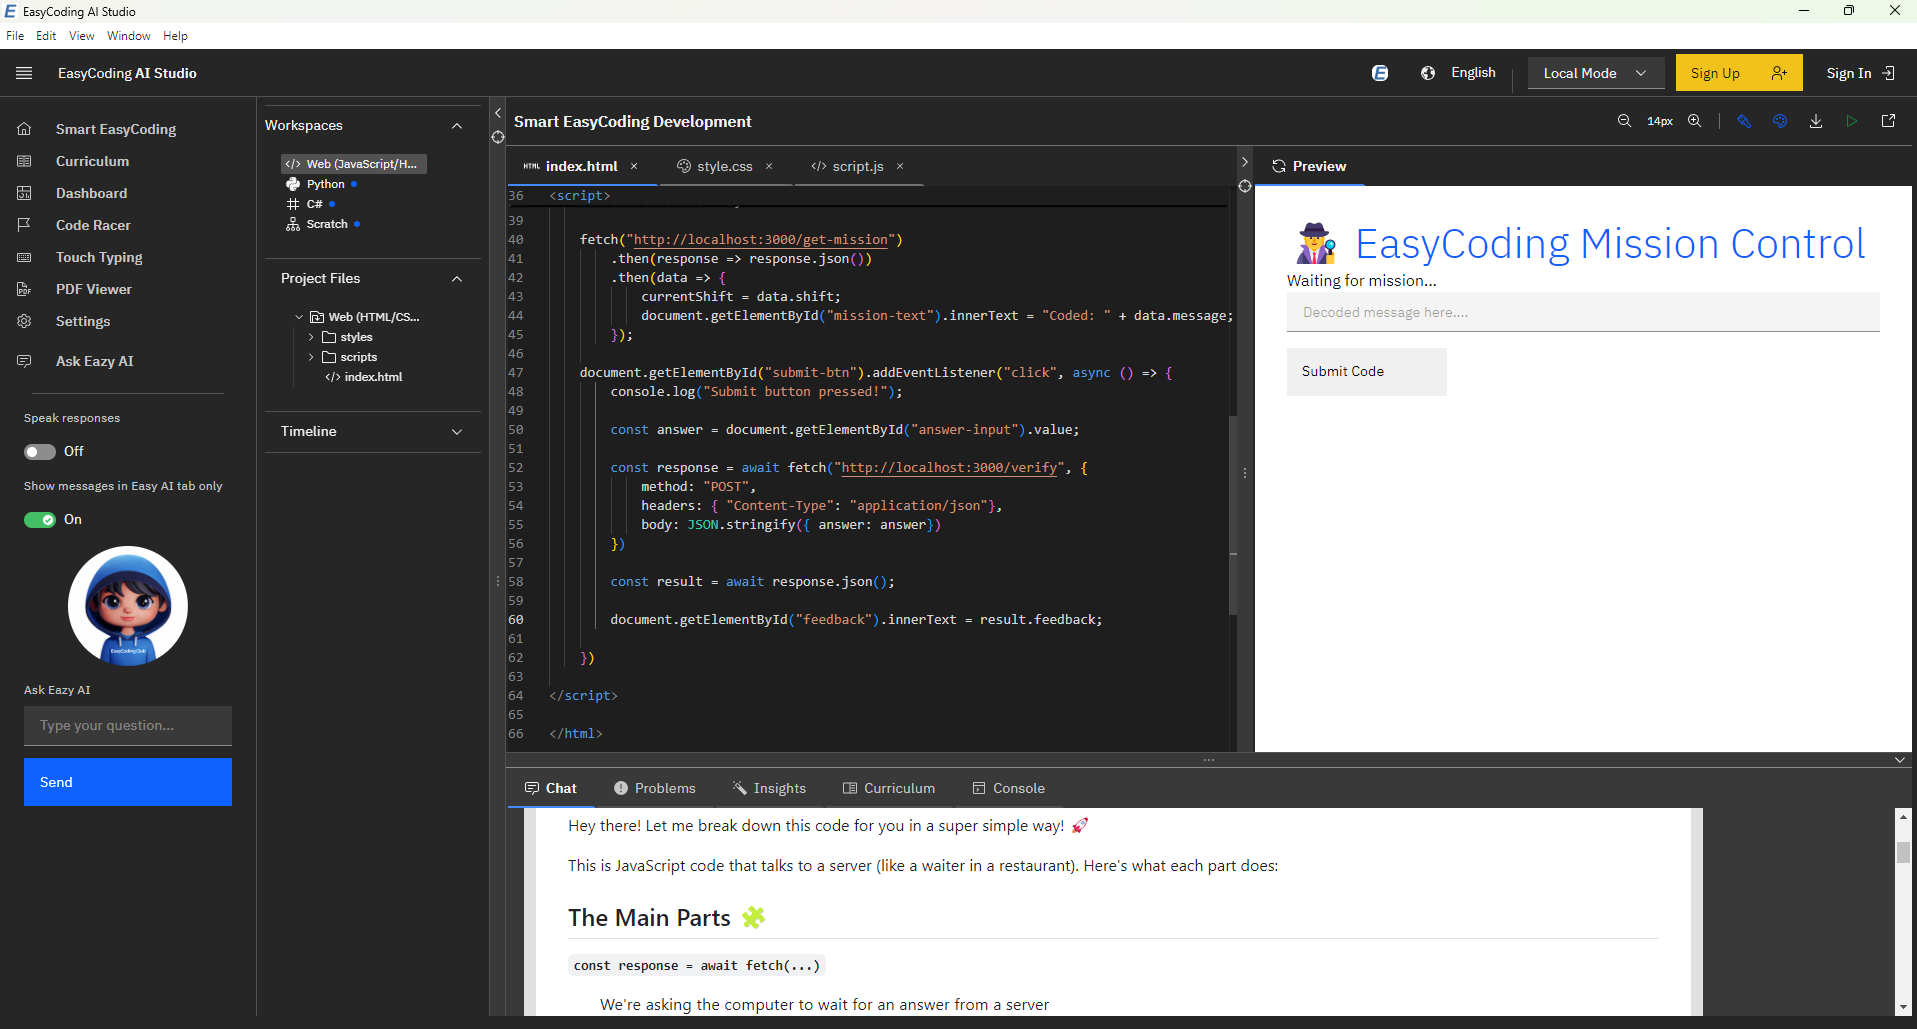The image size is (1917, 1029).
Task: Open the Window menu
Action: [x=128, y=36]
